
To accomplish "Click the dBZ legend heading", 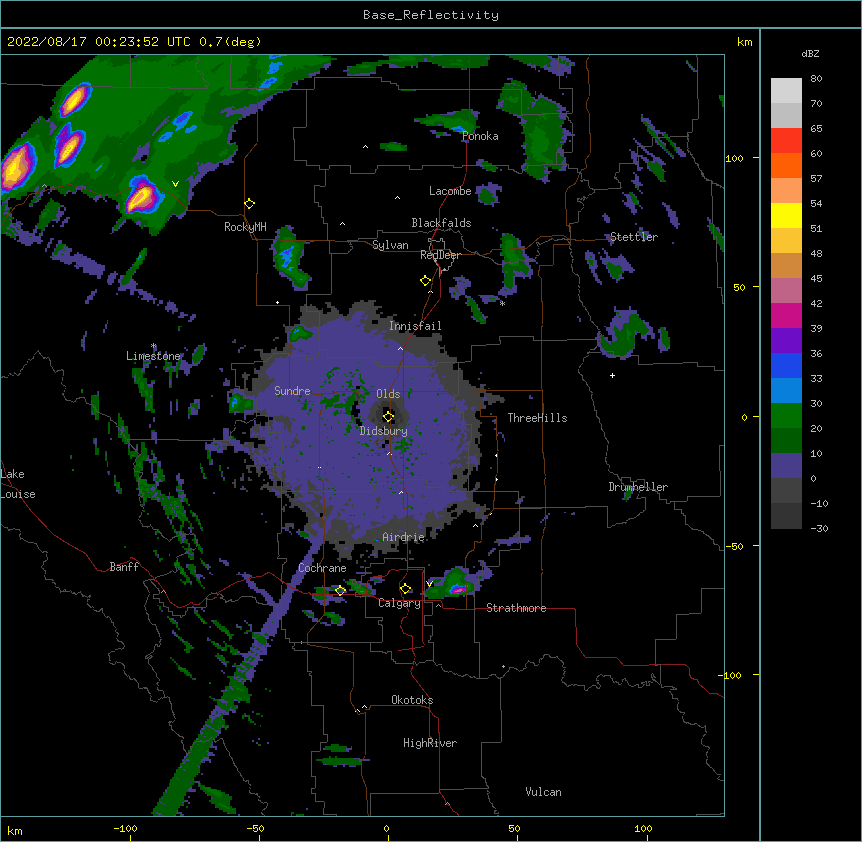I will click(x=810, y=53).
